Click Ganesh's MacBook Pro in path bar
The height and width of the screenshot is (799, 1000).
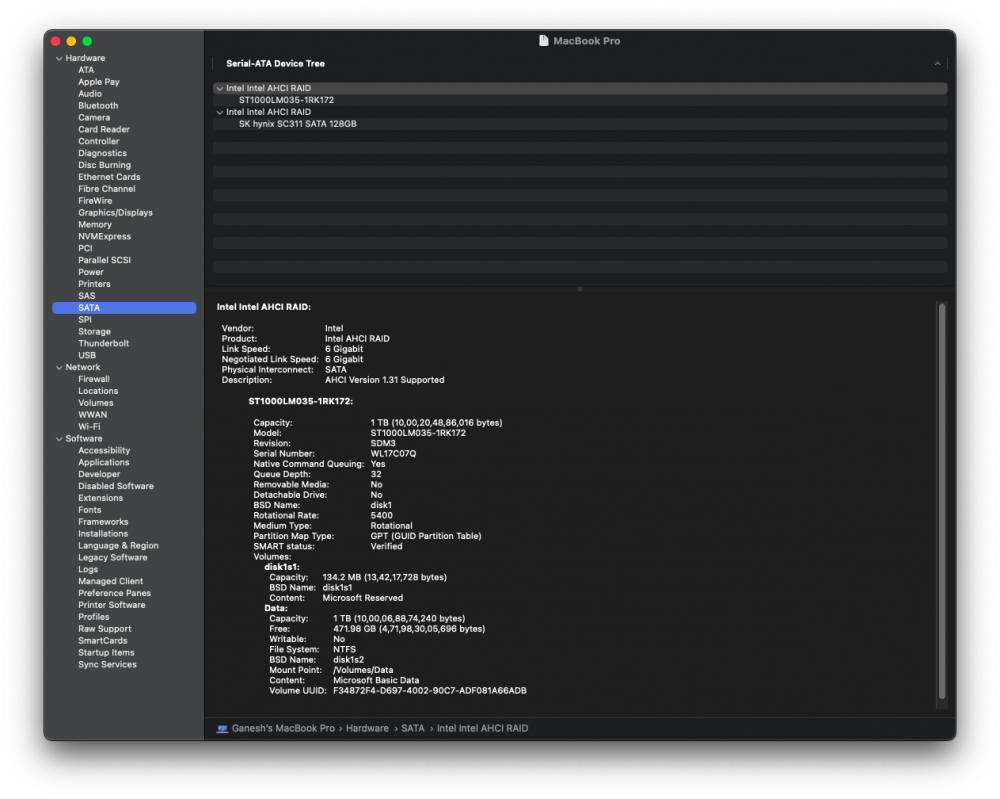point(283,728)
